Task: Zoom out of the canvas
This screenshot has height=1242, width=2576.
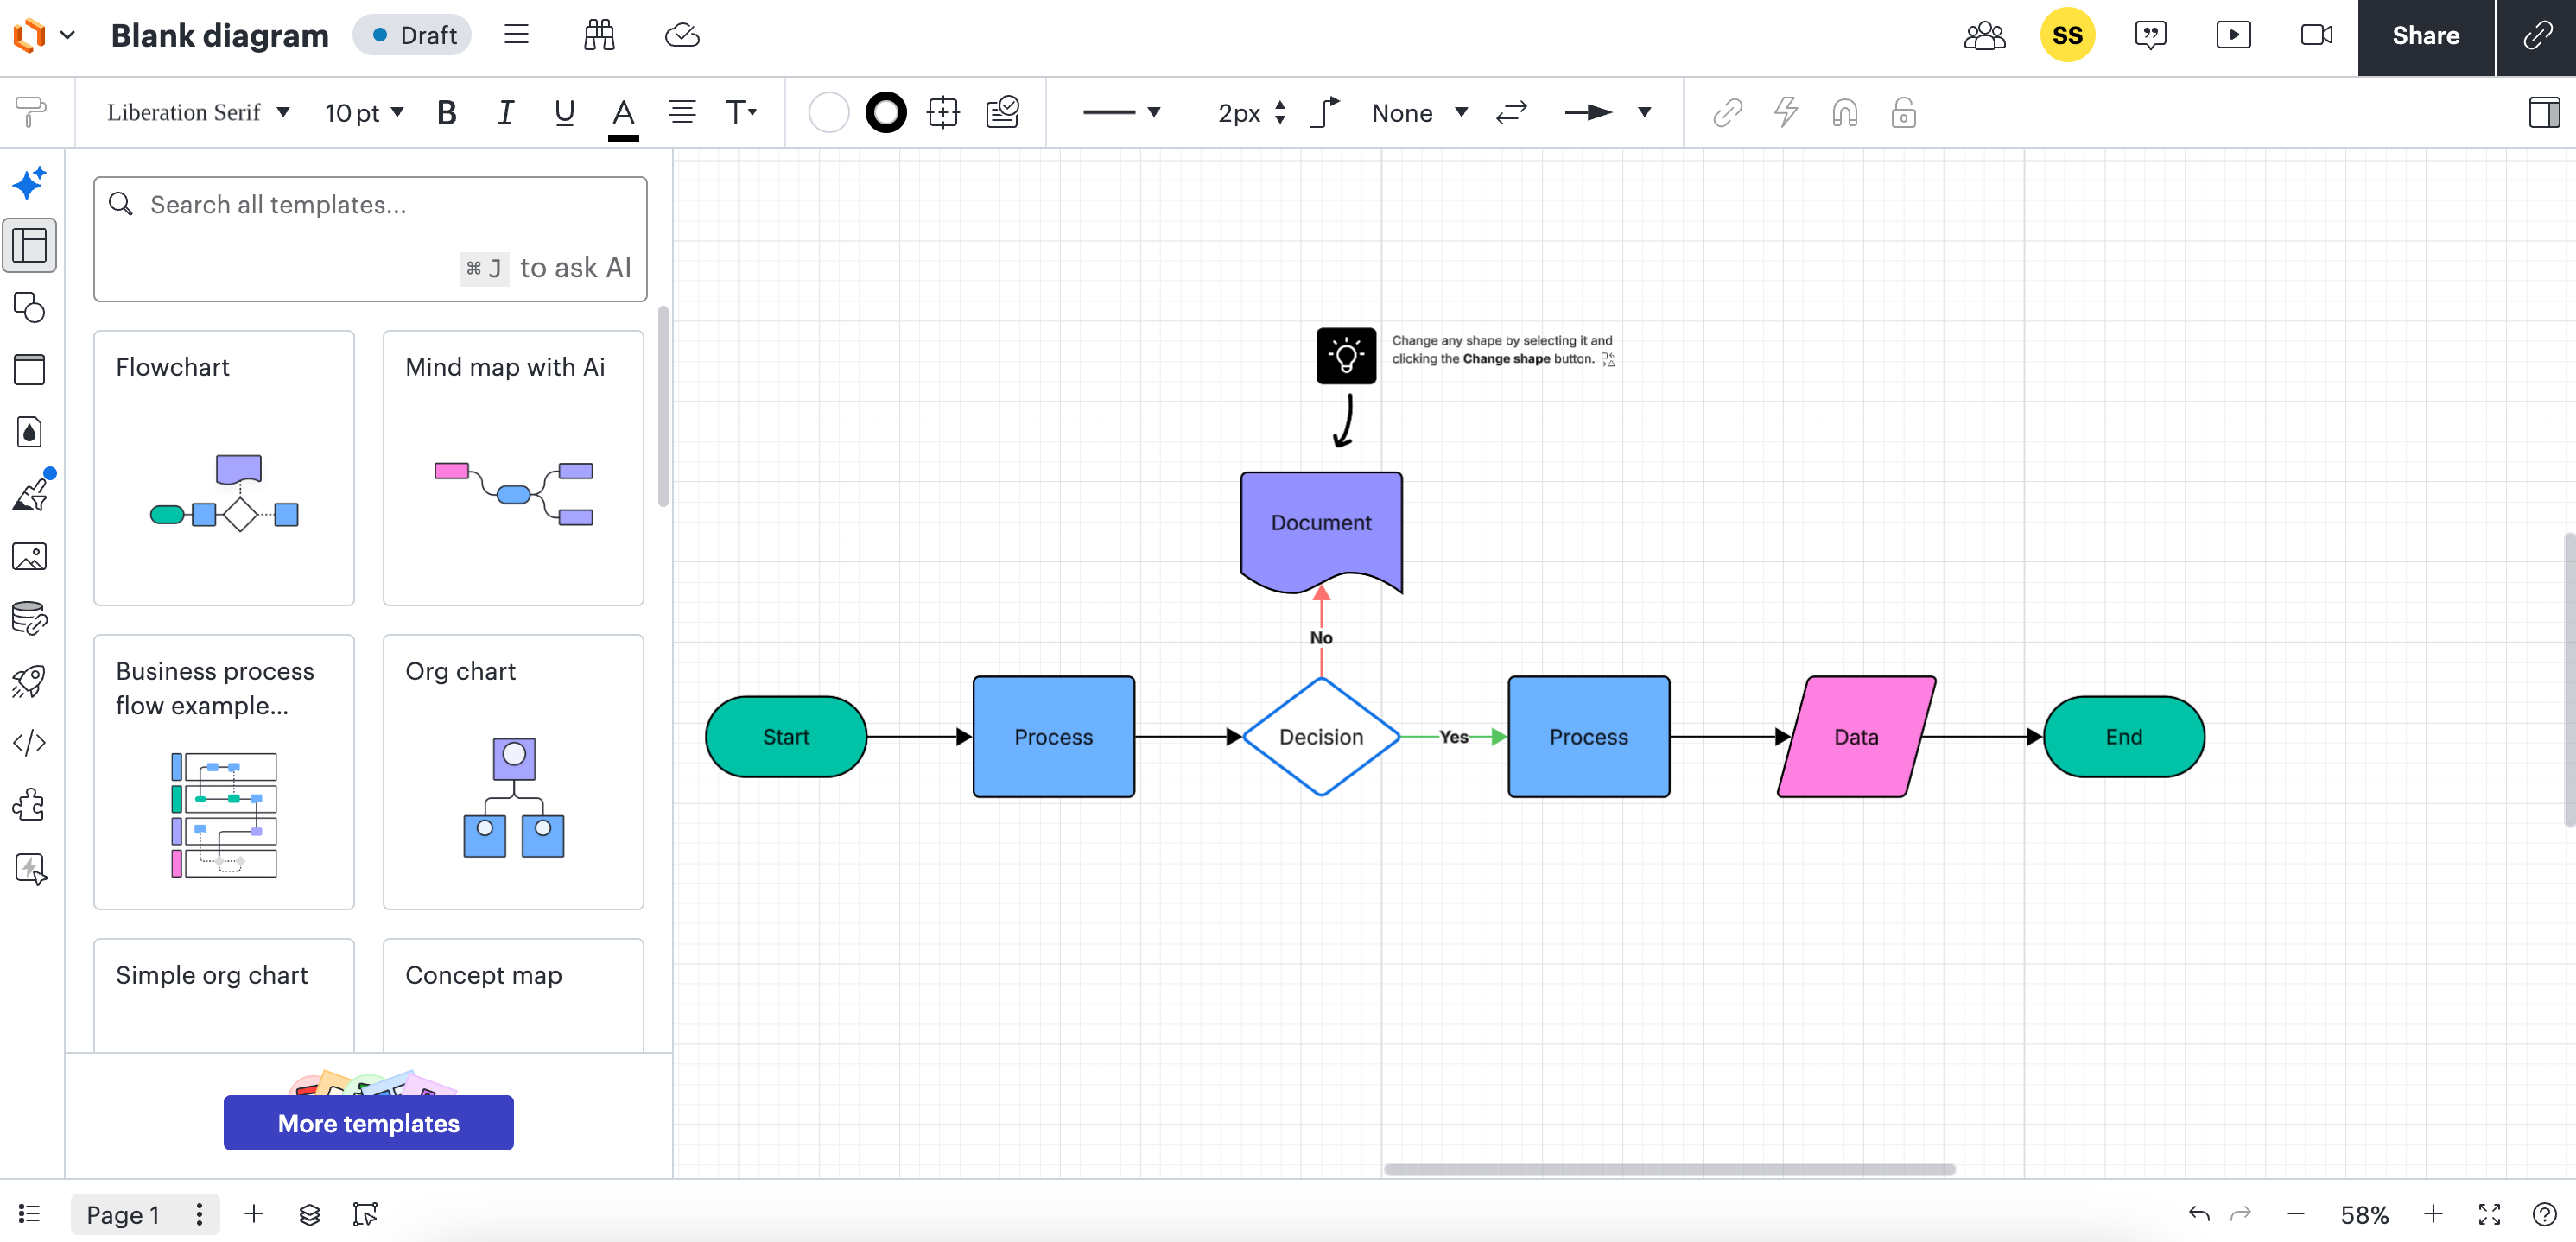Action: (2296, 1214)
